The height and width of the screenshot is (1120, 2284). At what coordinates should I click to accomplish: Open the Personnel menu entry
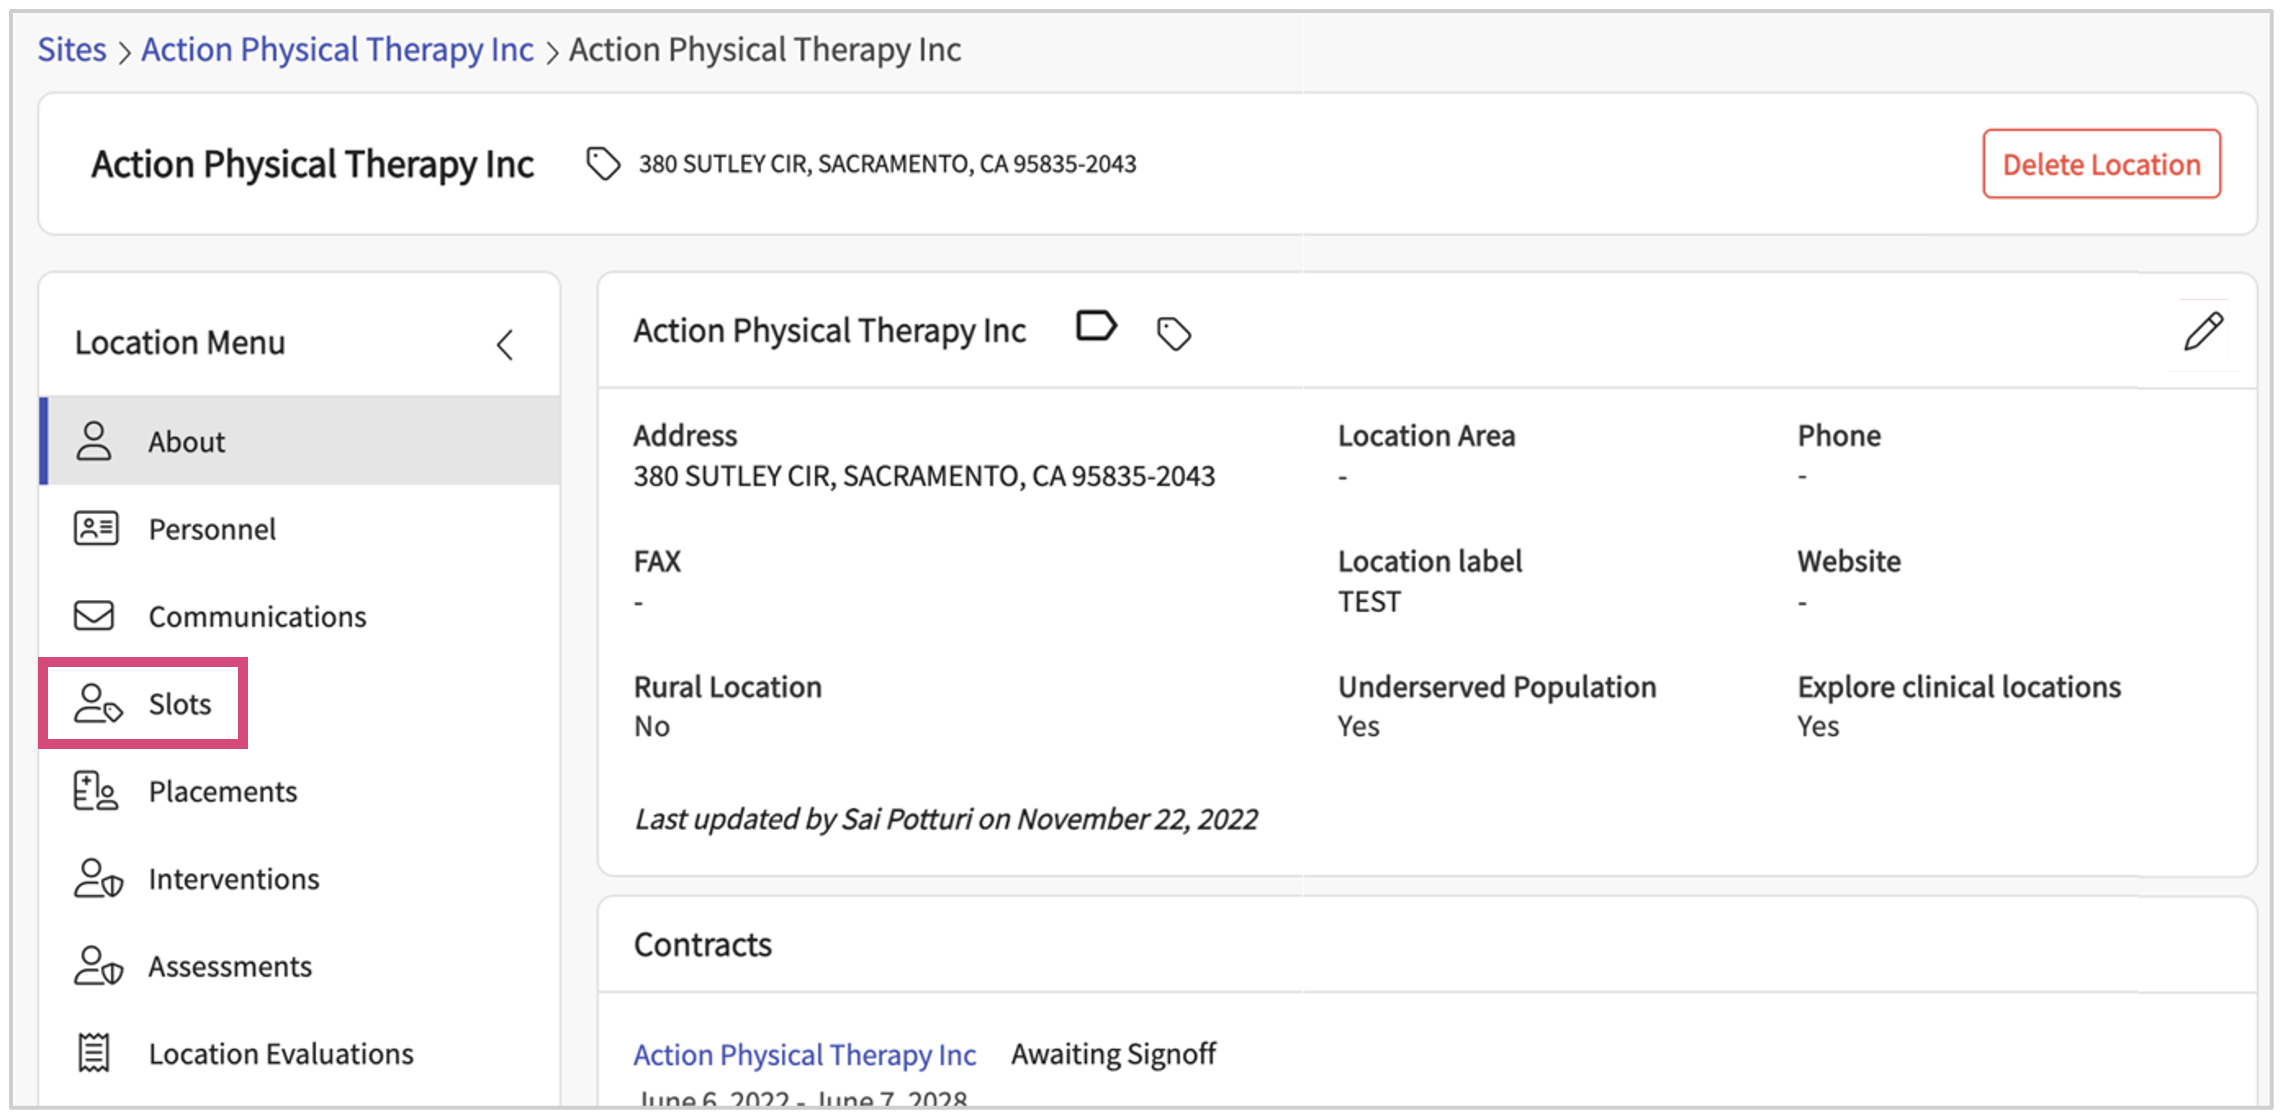coord(212,529)
